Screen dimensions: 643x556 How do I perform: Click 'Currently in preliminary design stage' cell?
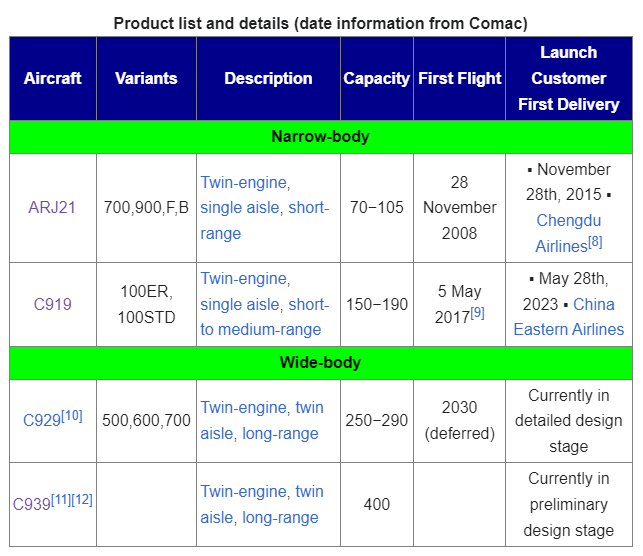click(x=569, y=504)
